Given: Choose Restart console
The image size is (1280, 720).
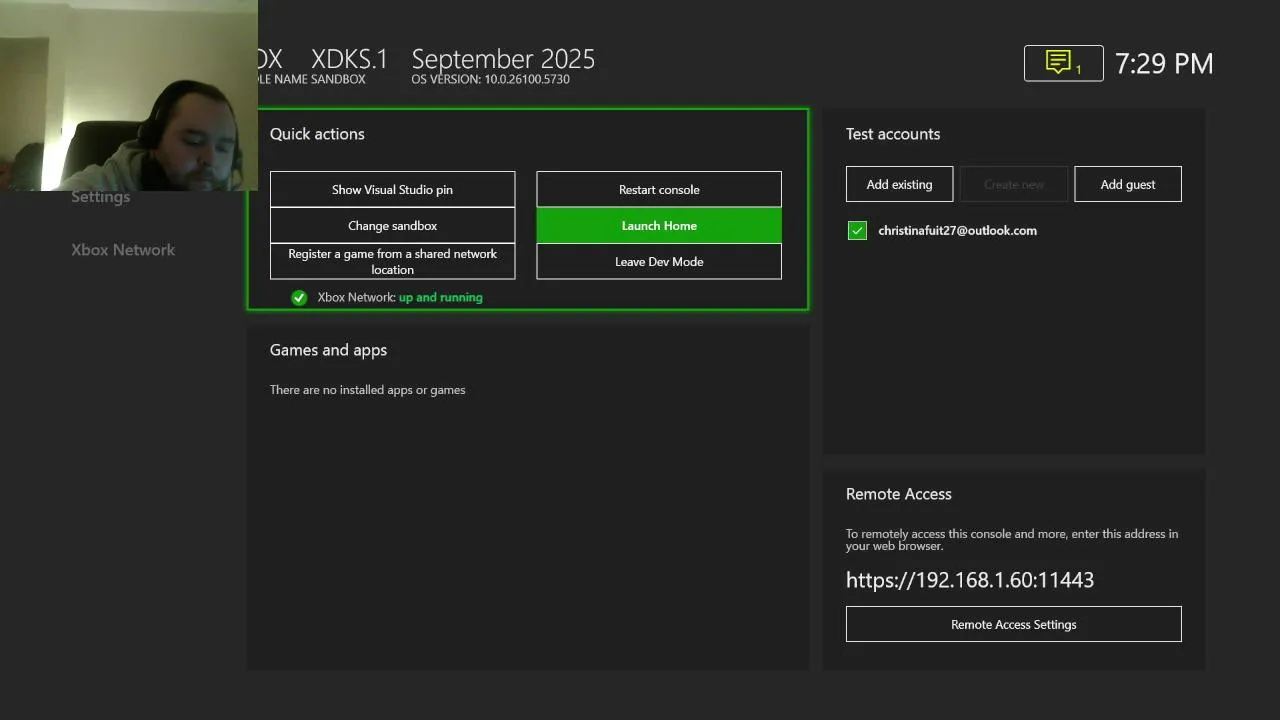Looking at the screenshot, I should [x=659, y=189].
